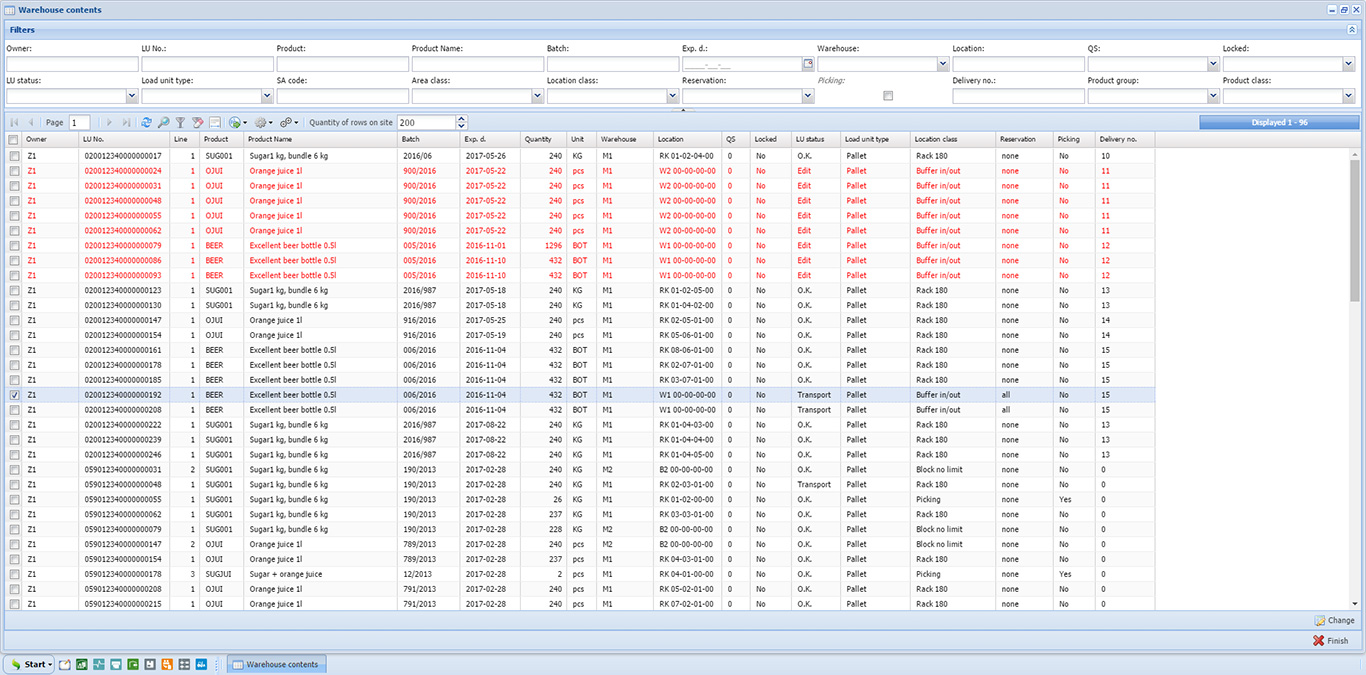Click the Change button
Screen dimensions: 1366x675
1334,620
